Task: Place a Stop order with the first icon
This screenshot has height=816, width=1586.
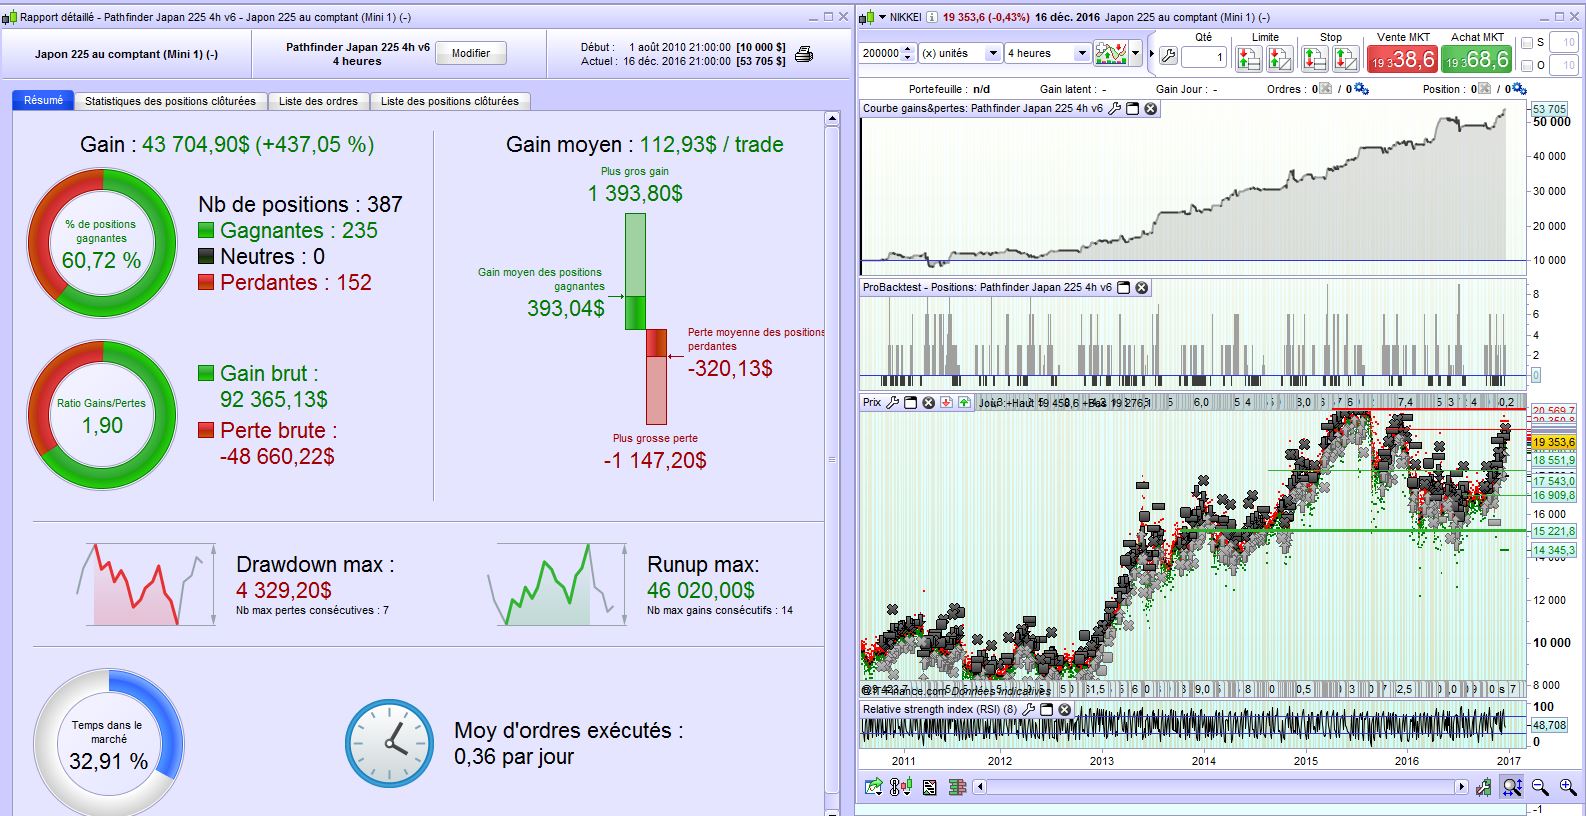Action: pos(1315,58)
